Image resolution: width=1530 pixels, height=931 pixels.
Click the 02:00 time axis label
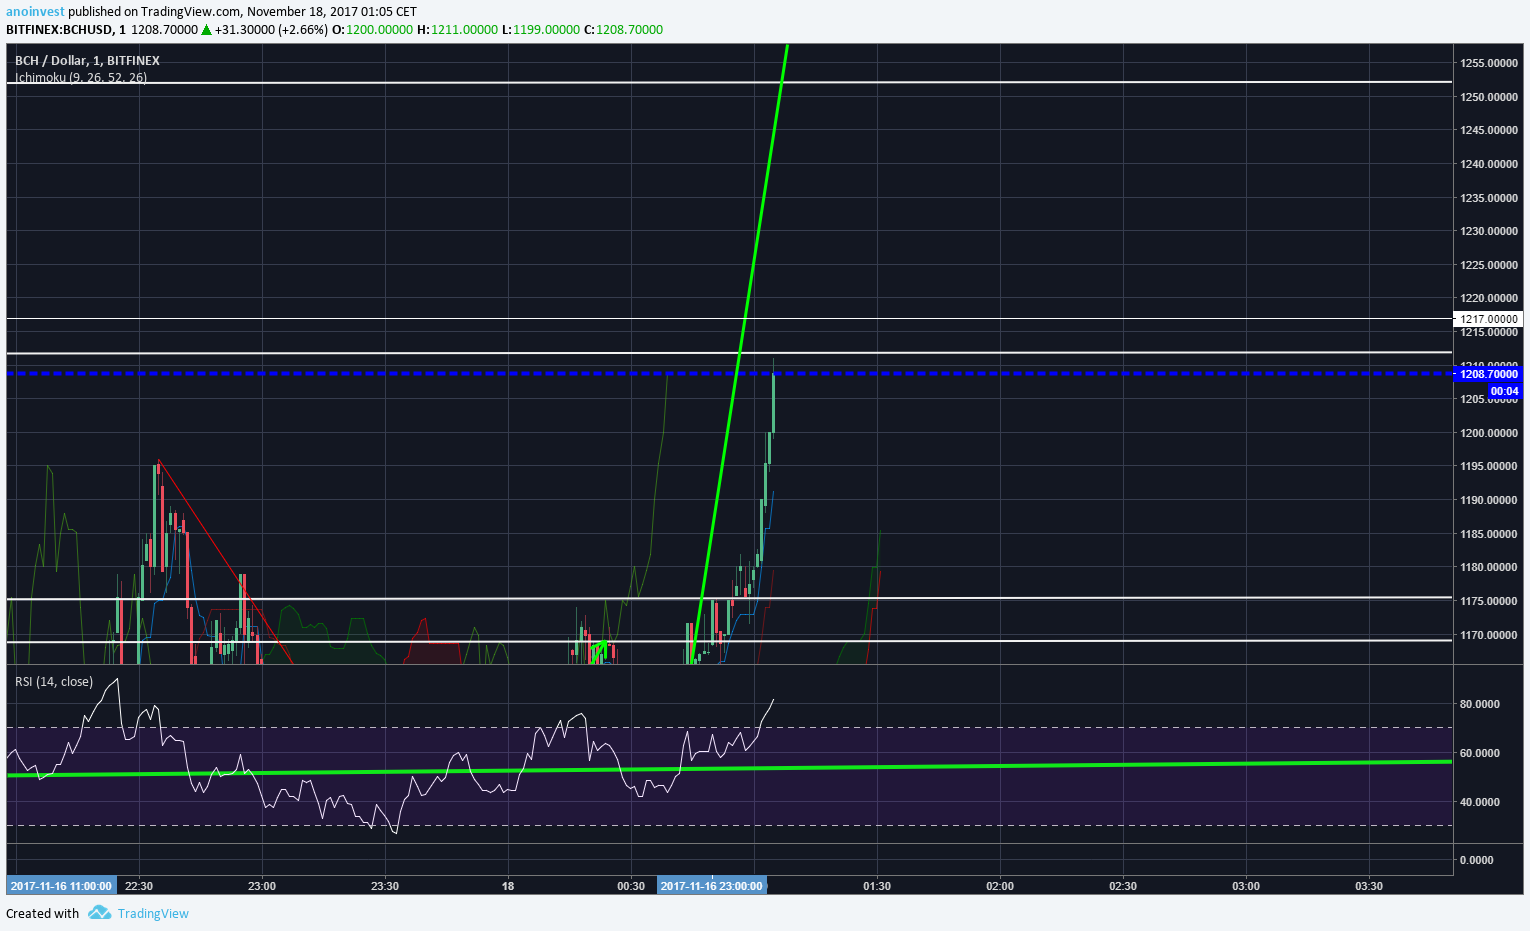pyautogui.click(x=1000, y=886)
